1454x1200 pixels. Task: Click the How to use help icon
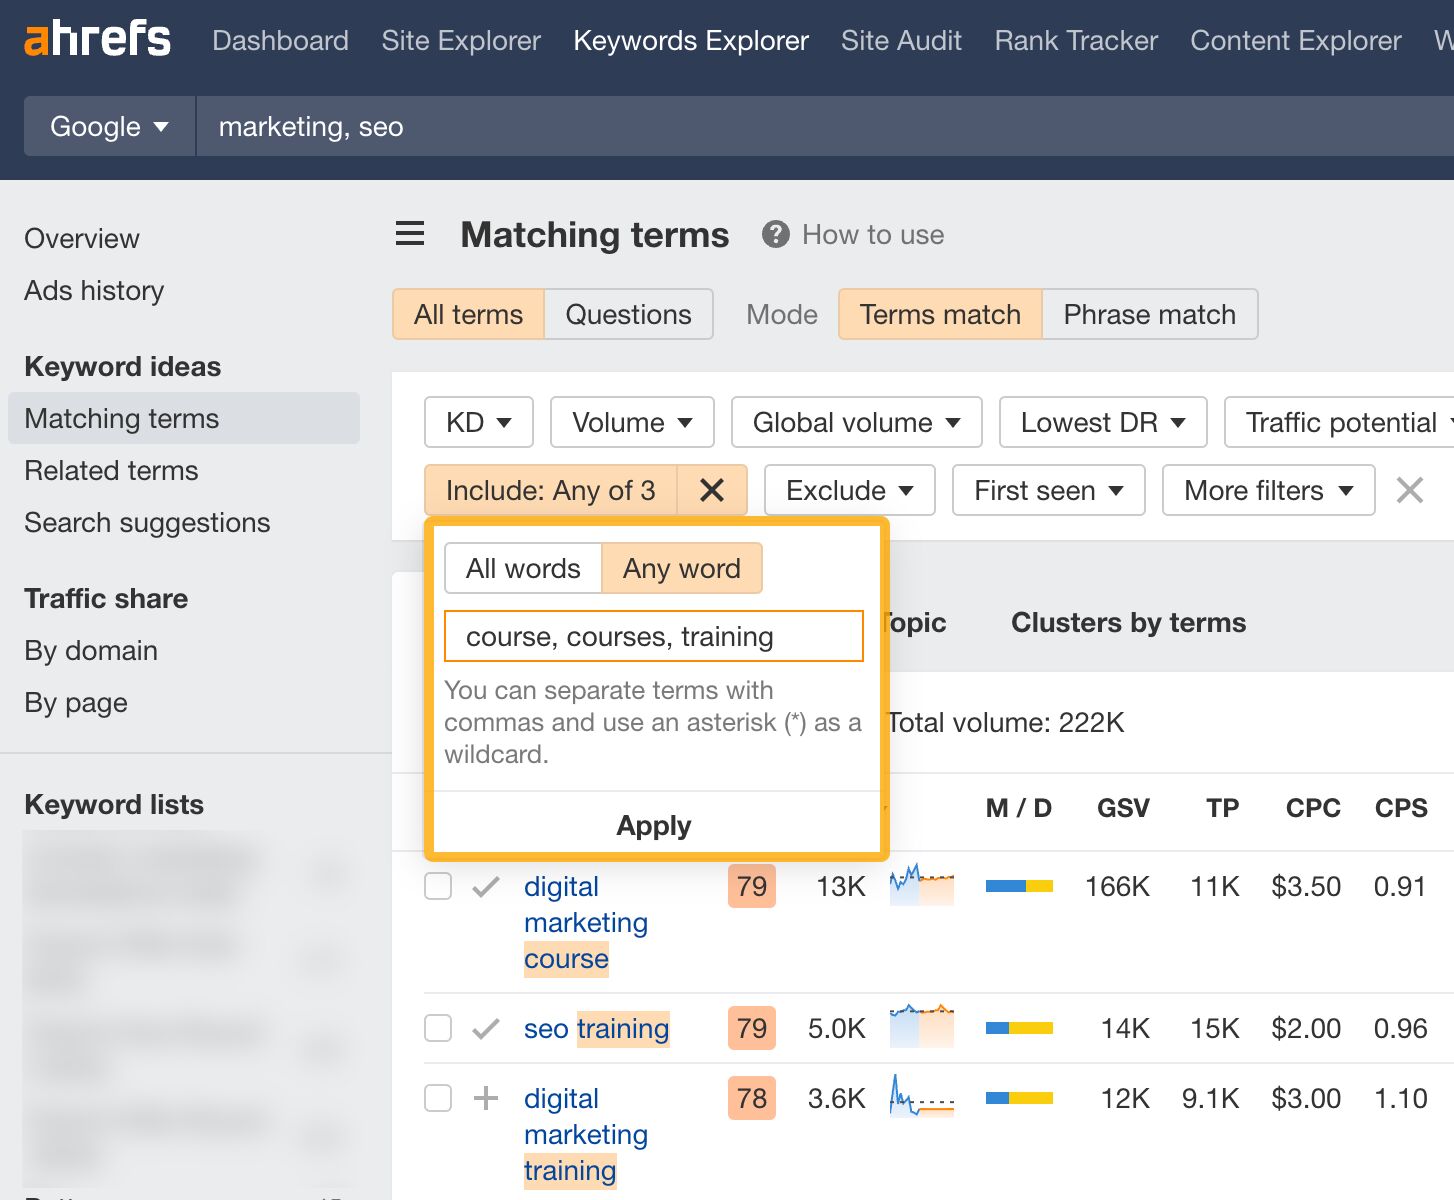[776, 234]
